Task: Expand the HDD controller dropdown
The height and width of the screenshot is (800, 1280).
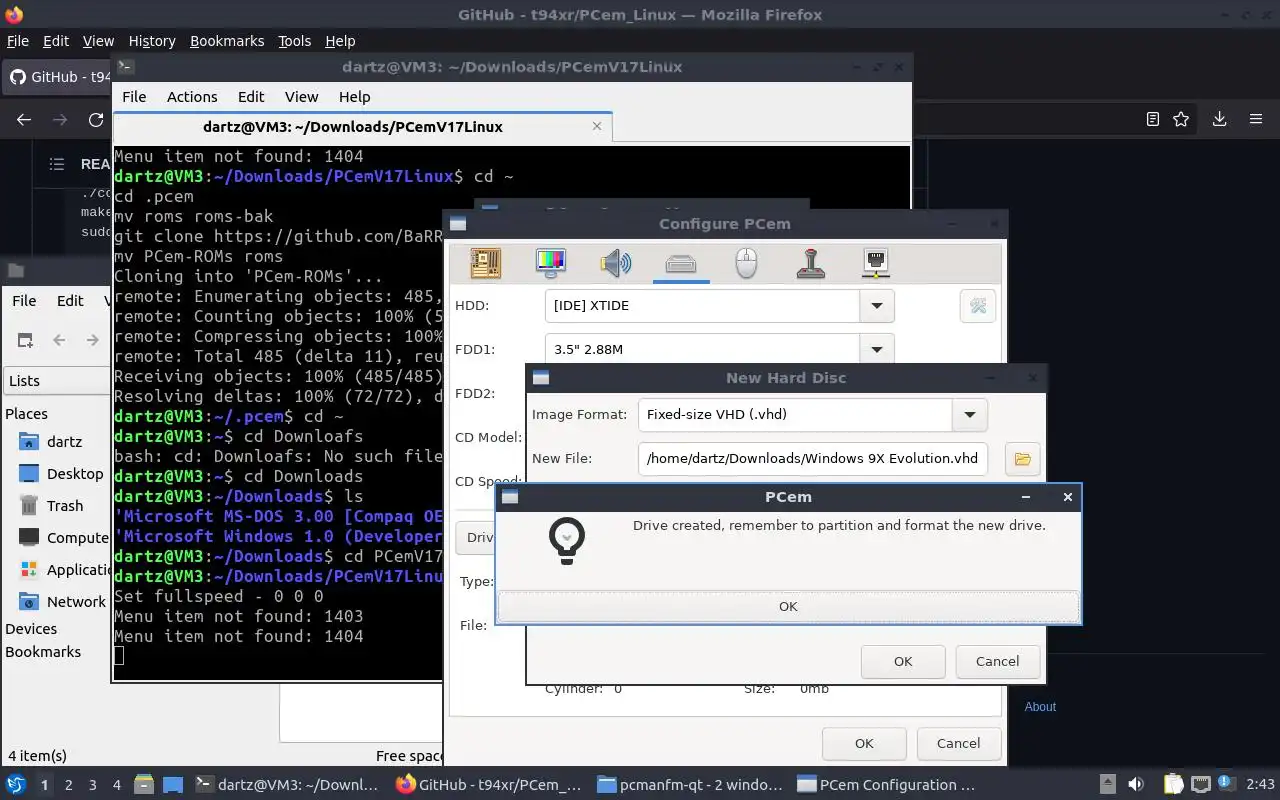Action: tap(877, 306)
